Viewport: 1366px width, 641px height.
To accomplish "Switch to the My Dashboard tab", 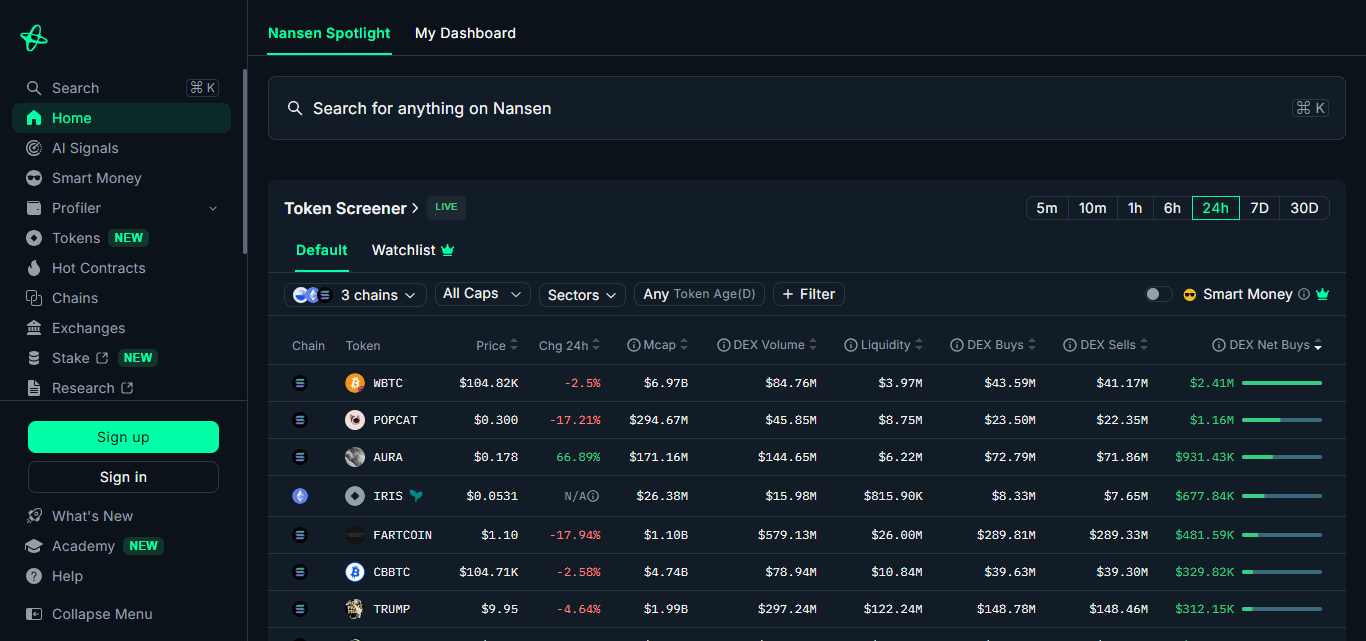I will (465, 33).
